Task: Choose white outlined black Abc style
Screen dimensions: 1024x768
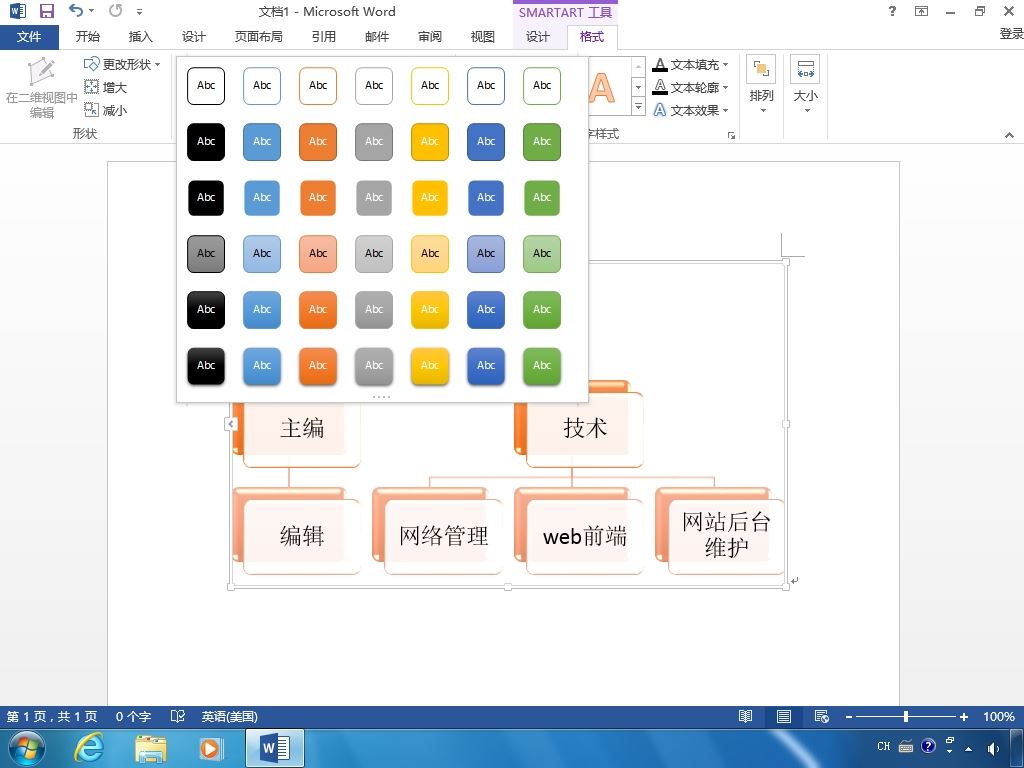Action: (x=206, y=86)
